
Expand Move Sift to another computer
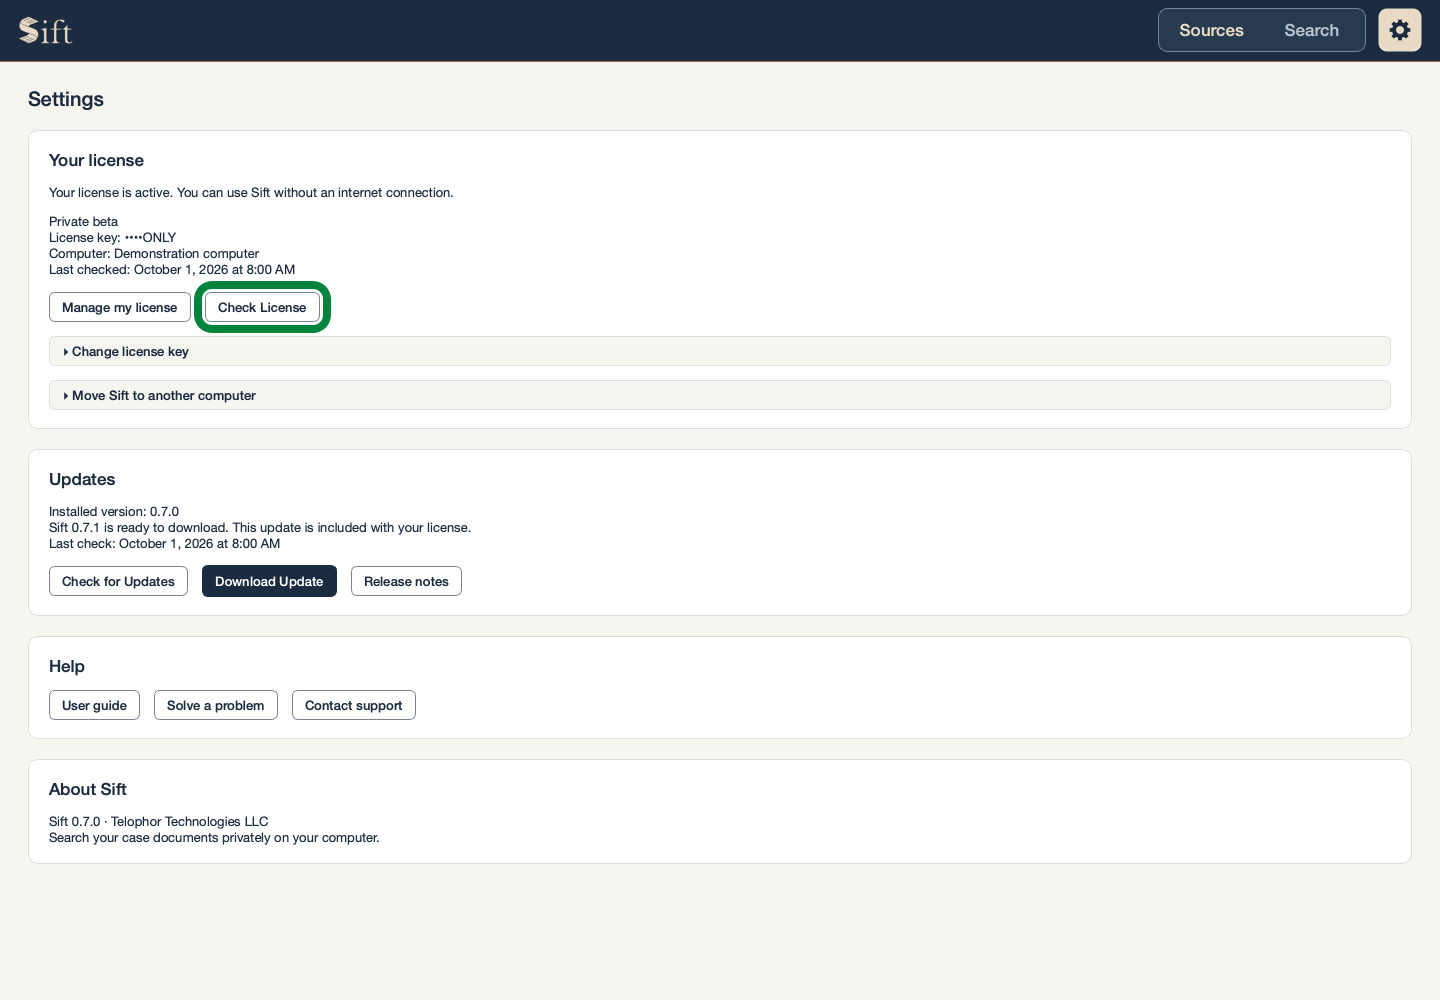click(720, 395)
